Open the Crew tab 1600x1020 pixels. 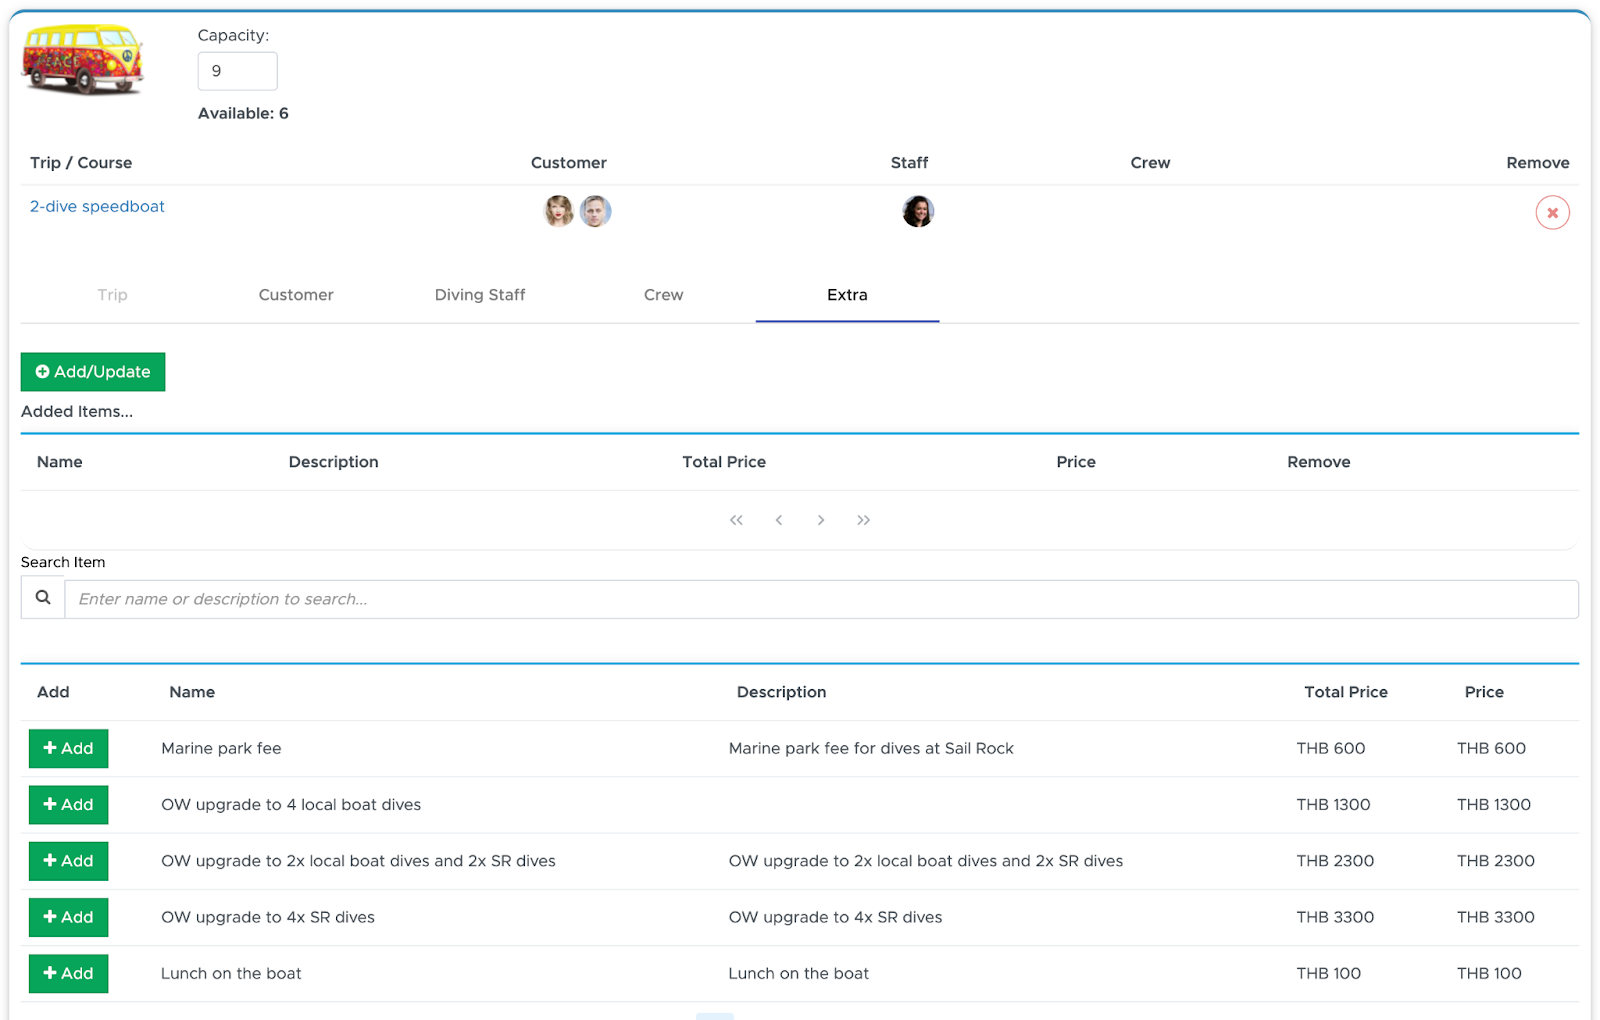point(663,295)
